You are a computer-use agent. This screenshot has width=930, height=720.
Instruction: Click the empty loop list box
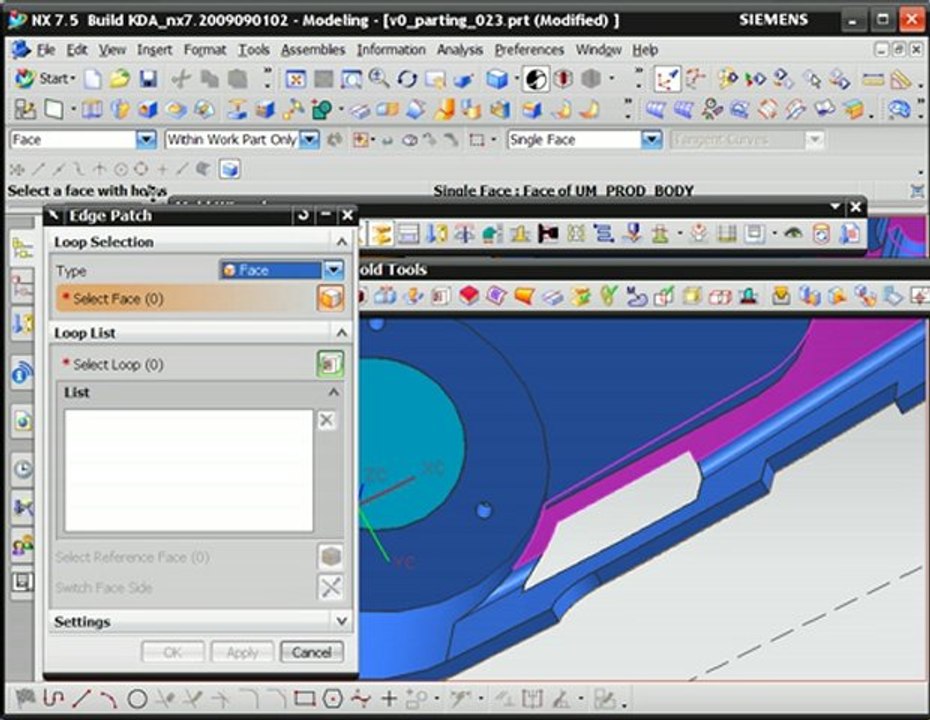coord(189,470)
